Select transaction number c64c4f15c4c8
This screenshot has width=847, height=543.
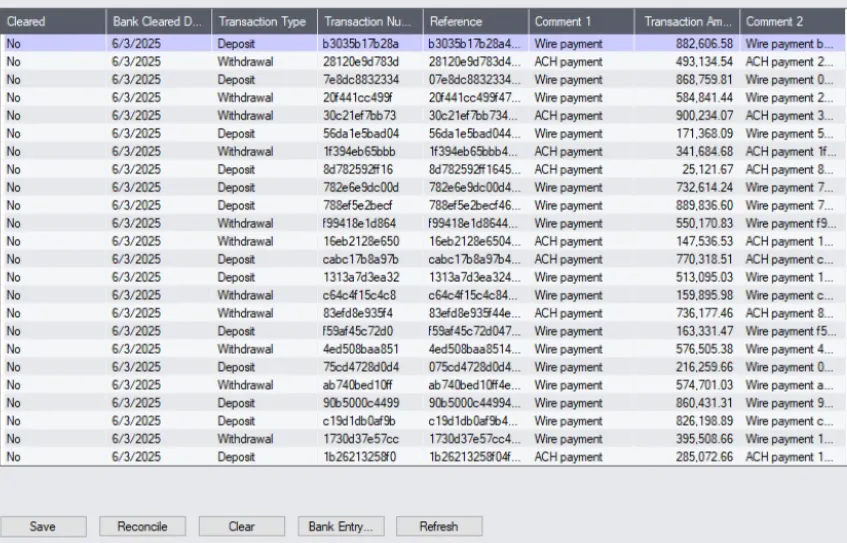click(x=359, y=295)
